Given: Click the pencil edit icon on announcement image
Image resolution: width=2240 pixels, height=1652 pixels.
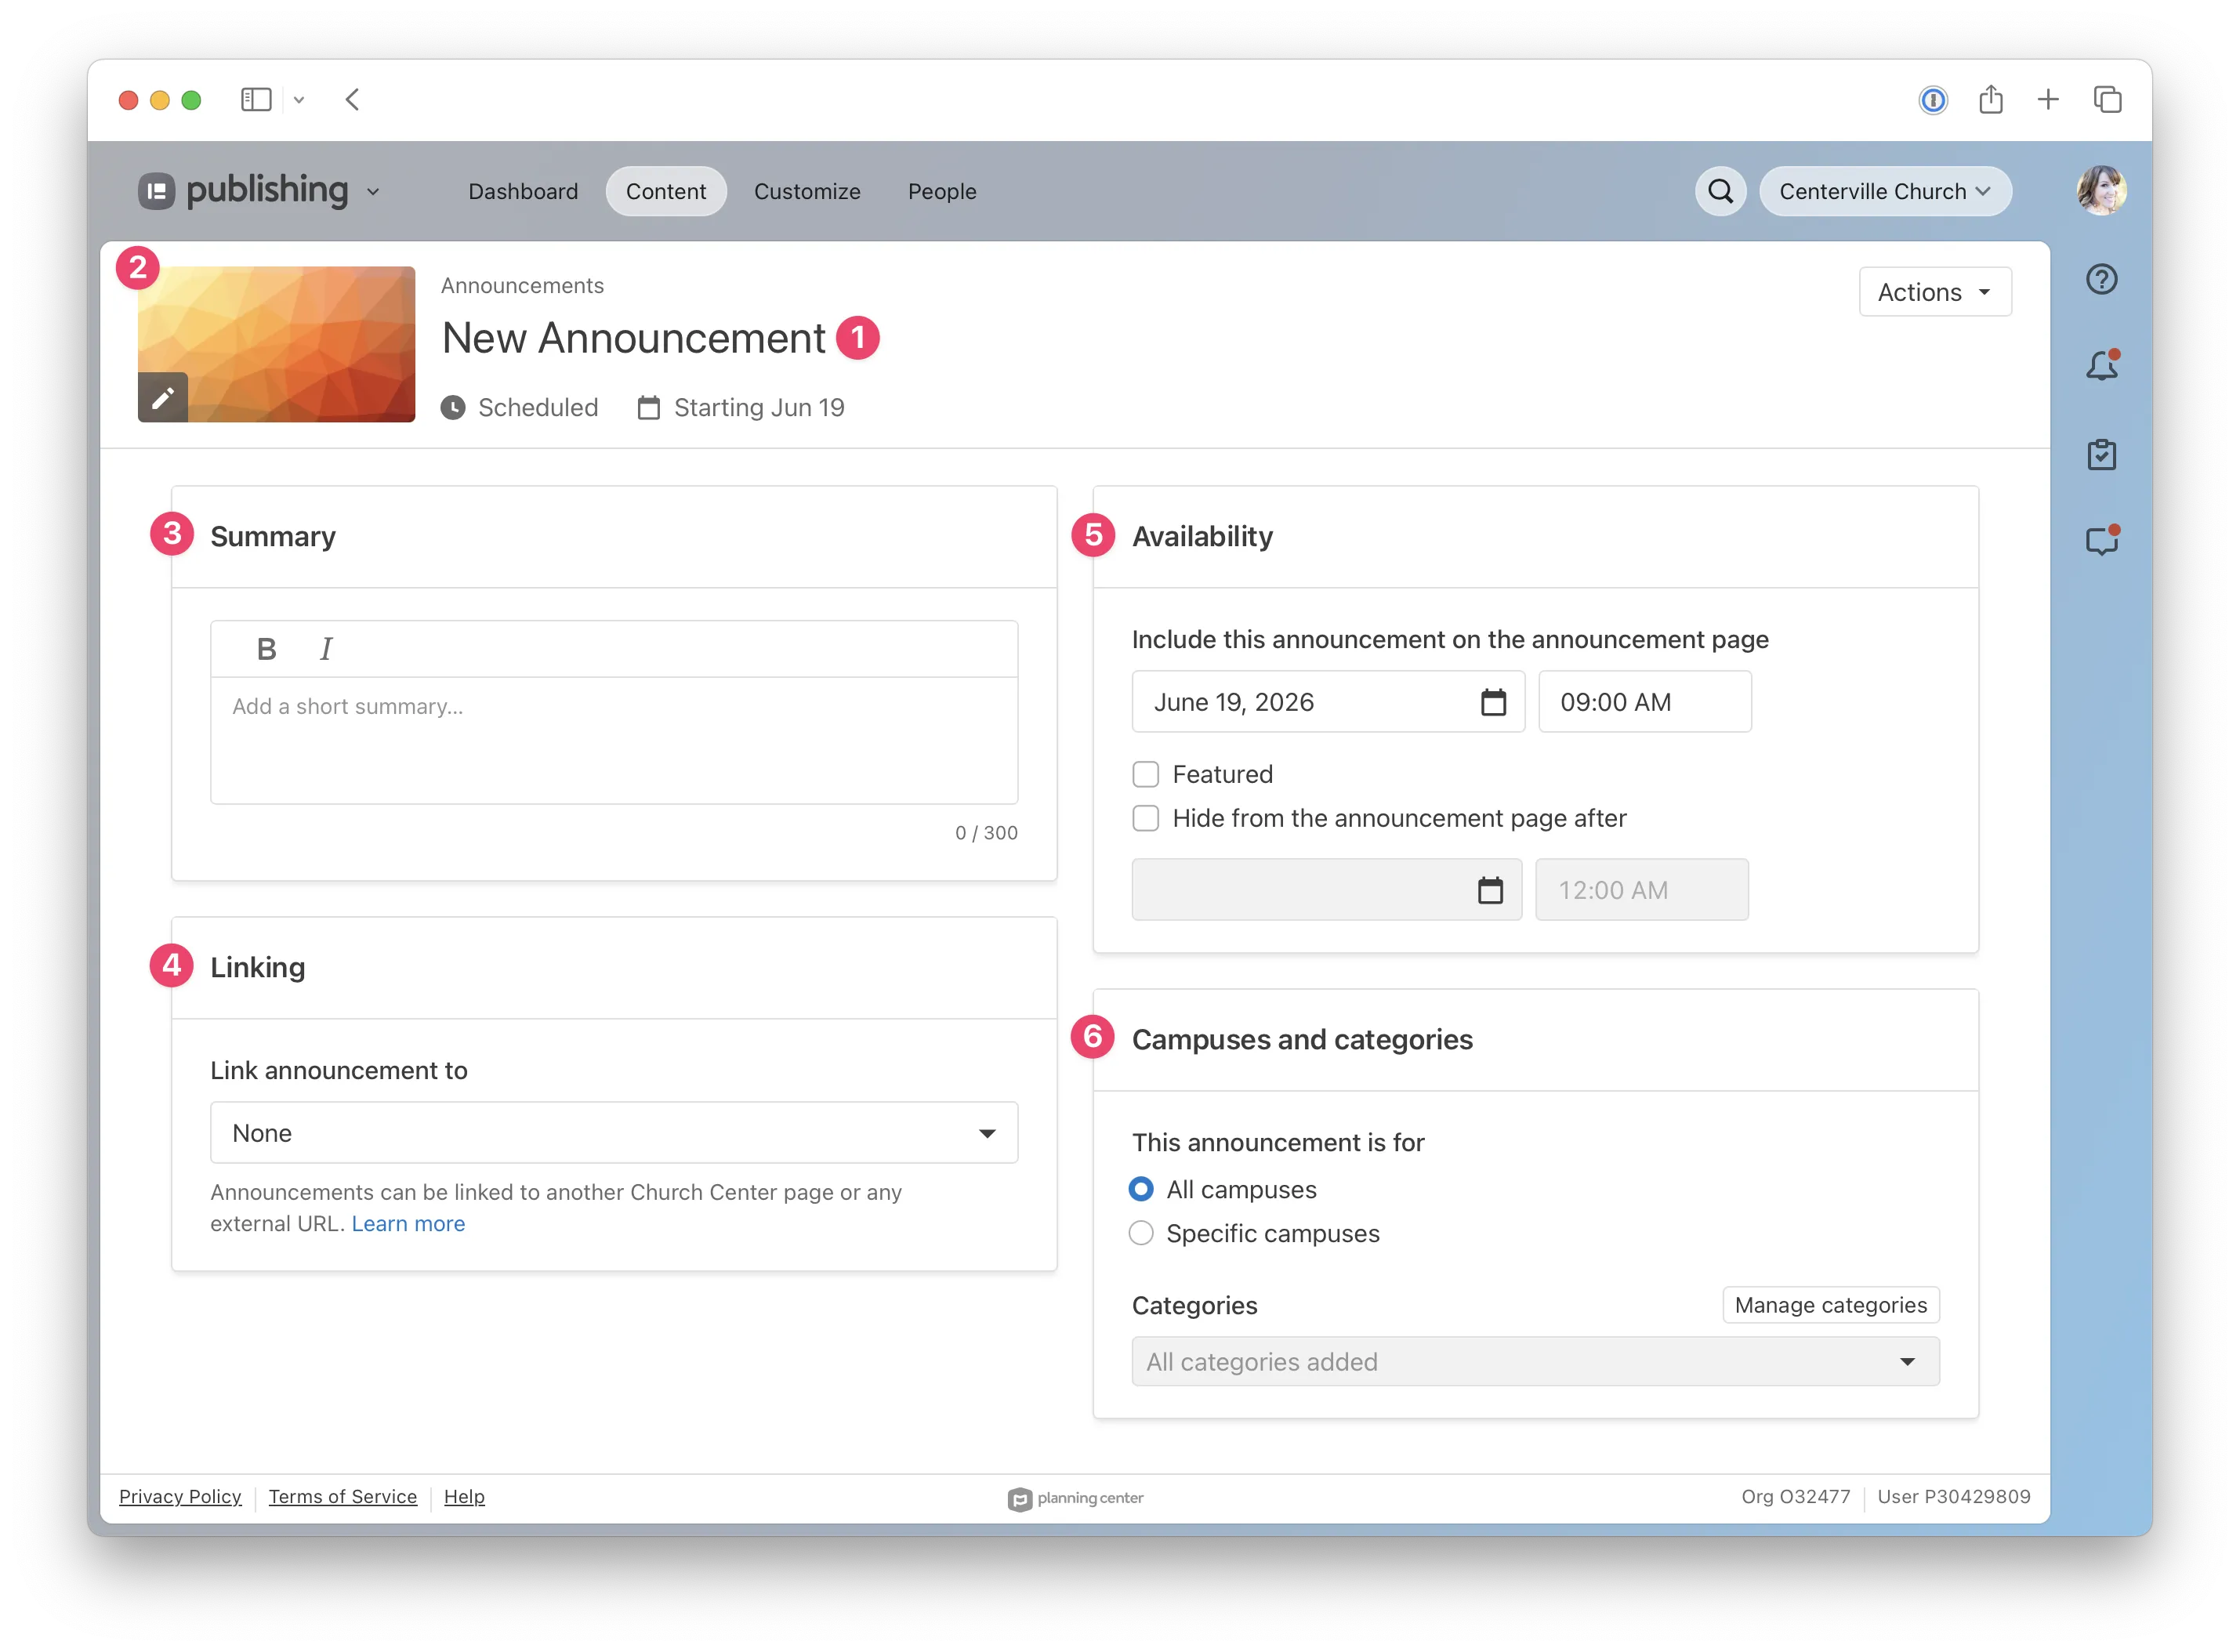Looking at the screenshot, I should click(163, 398).
